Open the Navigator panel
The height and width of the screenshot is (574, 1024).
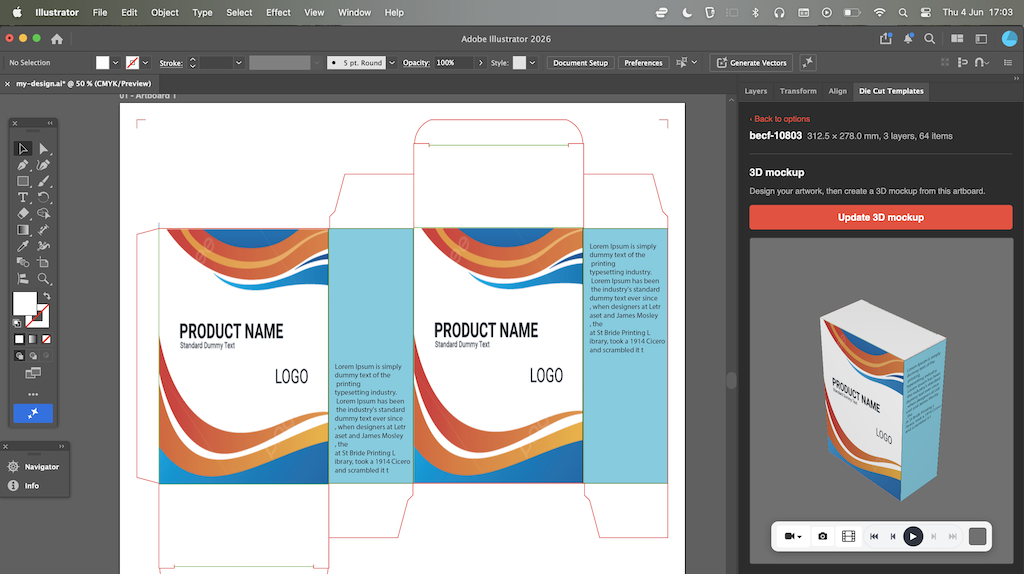click(x=34, y=467)
